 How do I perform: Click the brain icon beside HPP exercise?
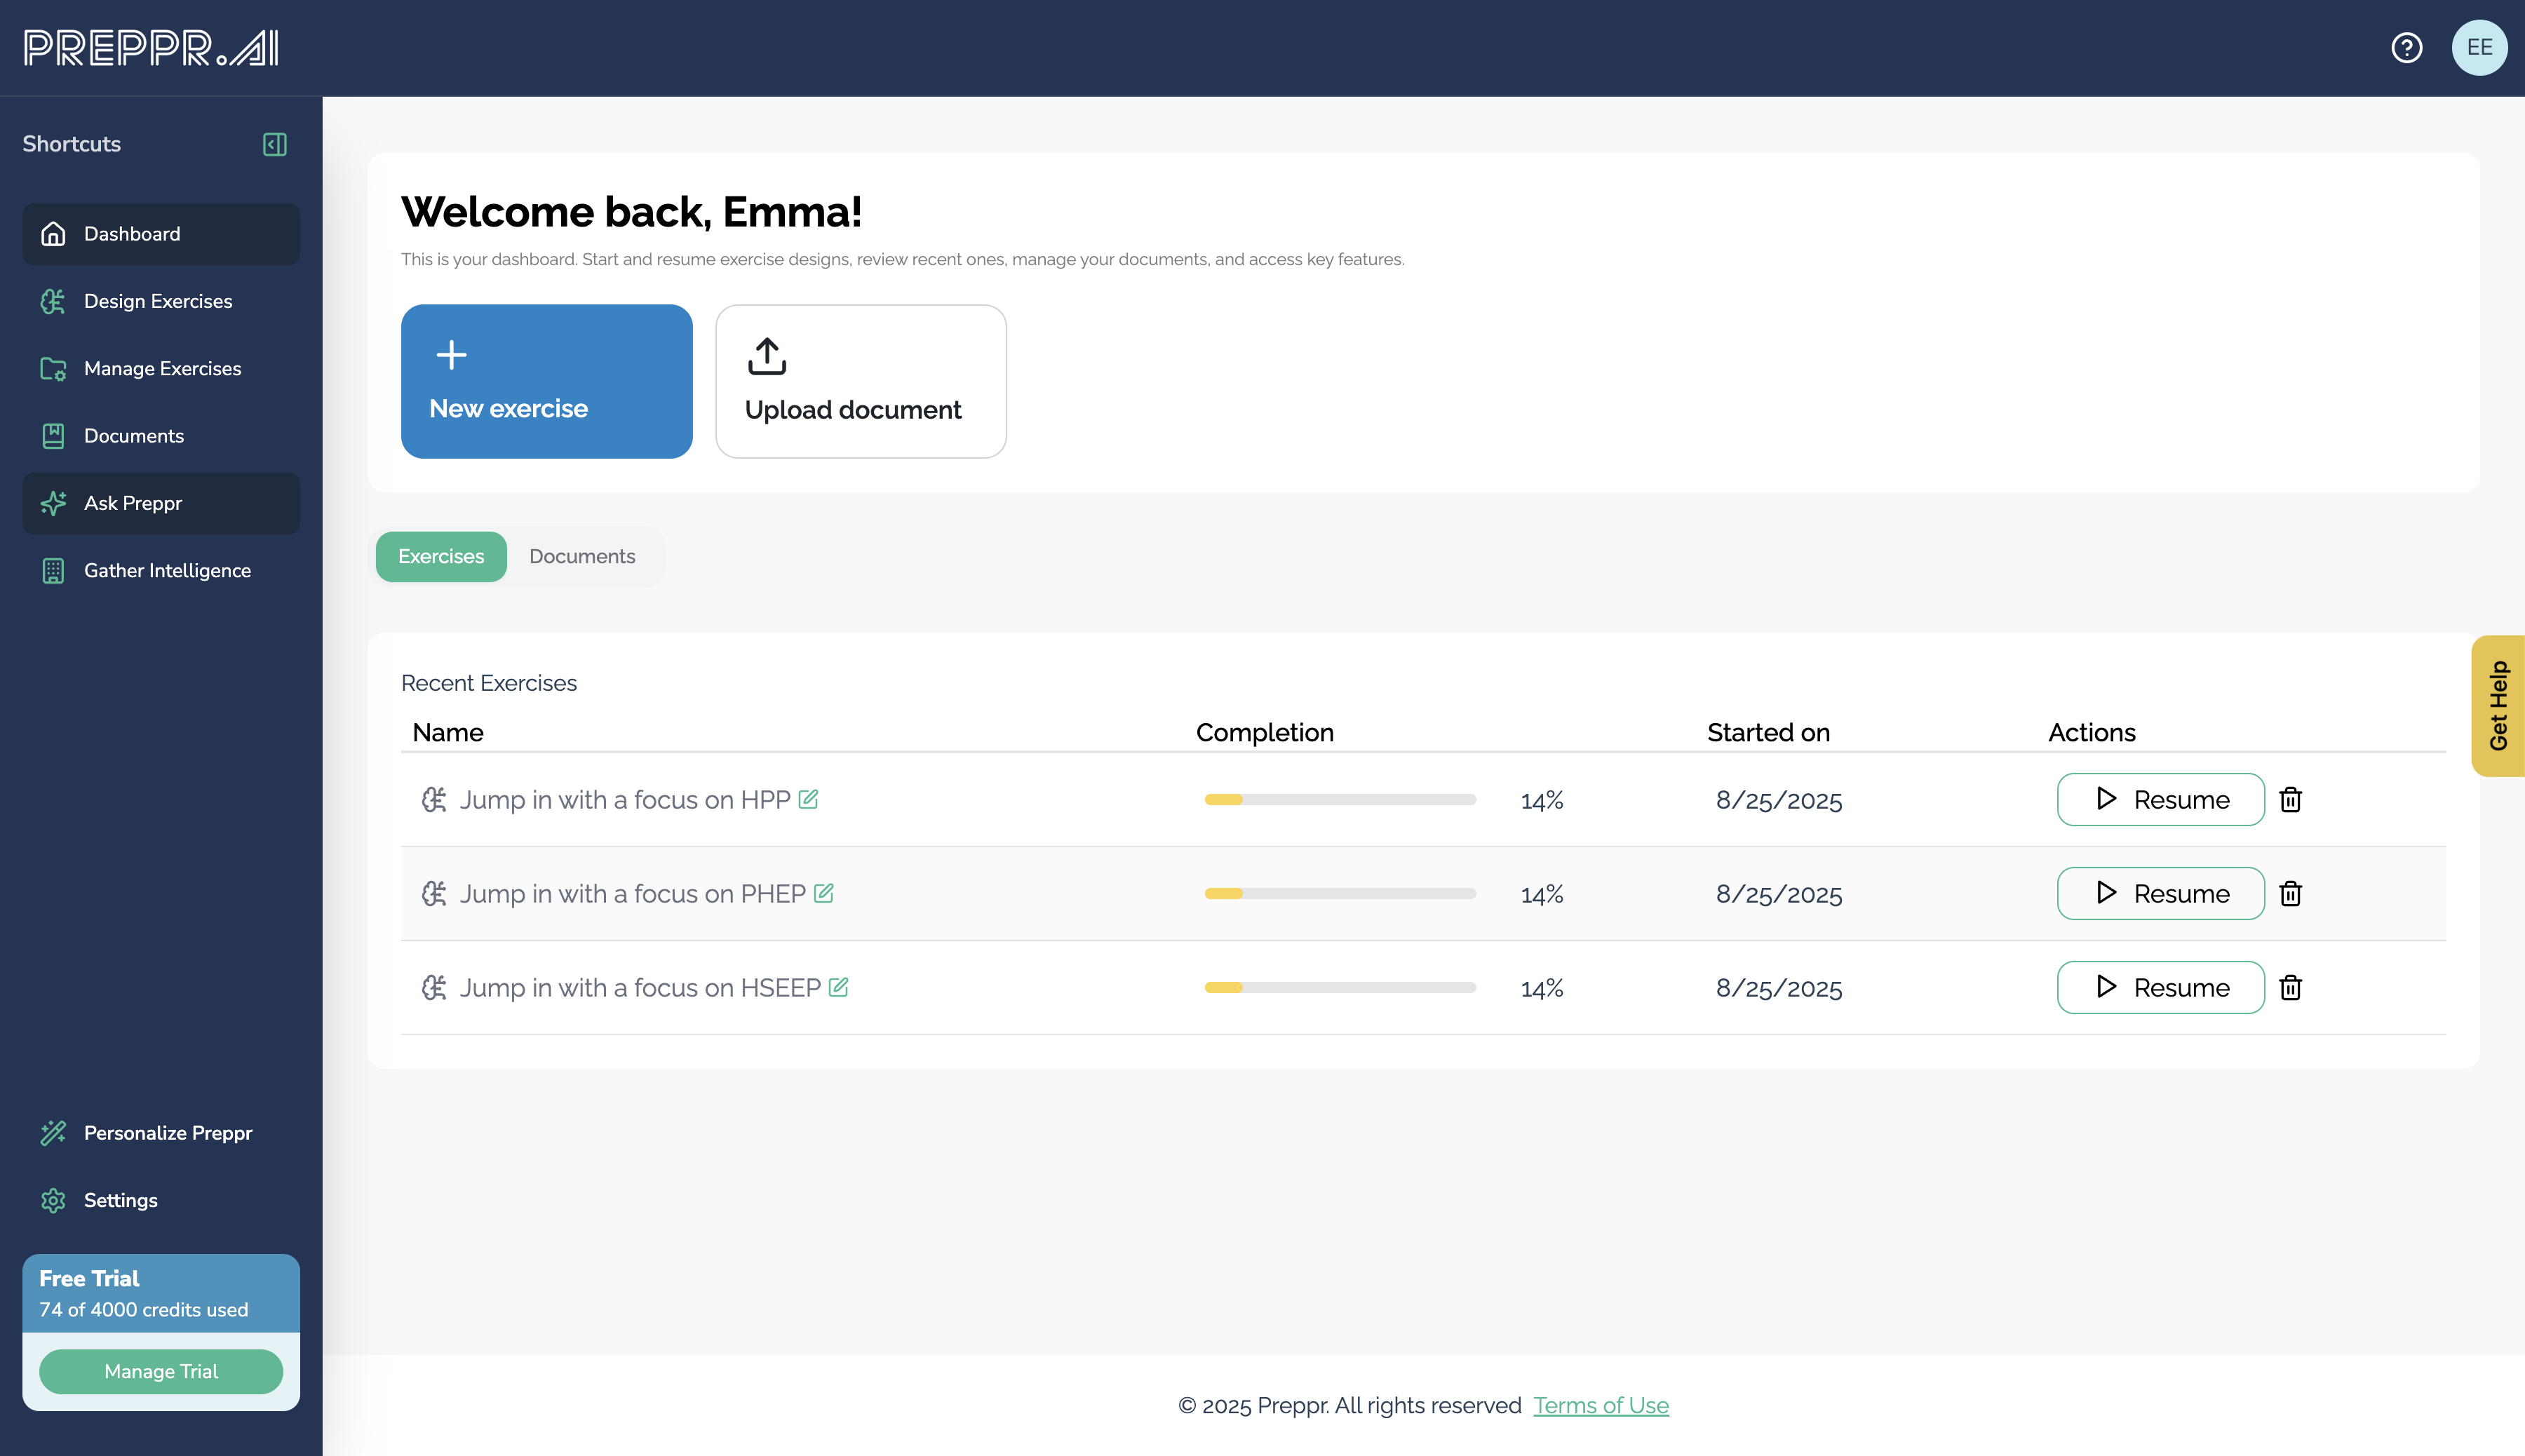coord(434,799)
